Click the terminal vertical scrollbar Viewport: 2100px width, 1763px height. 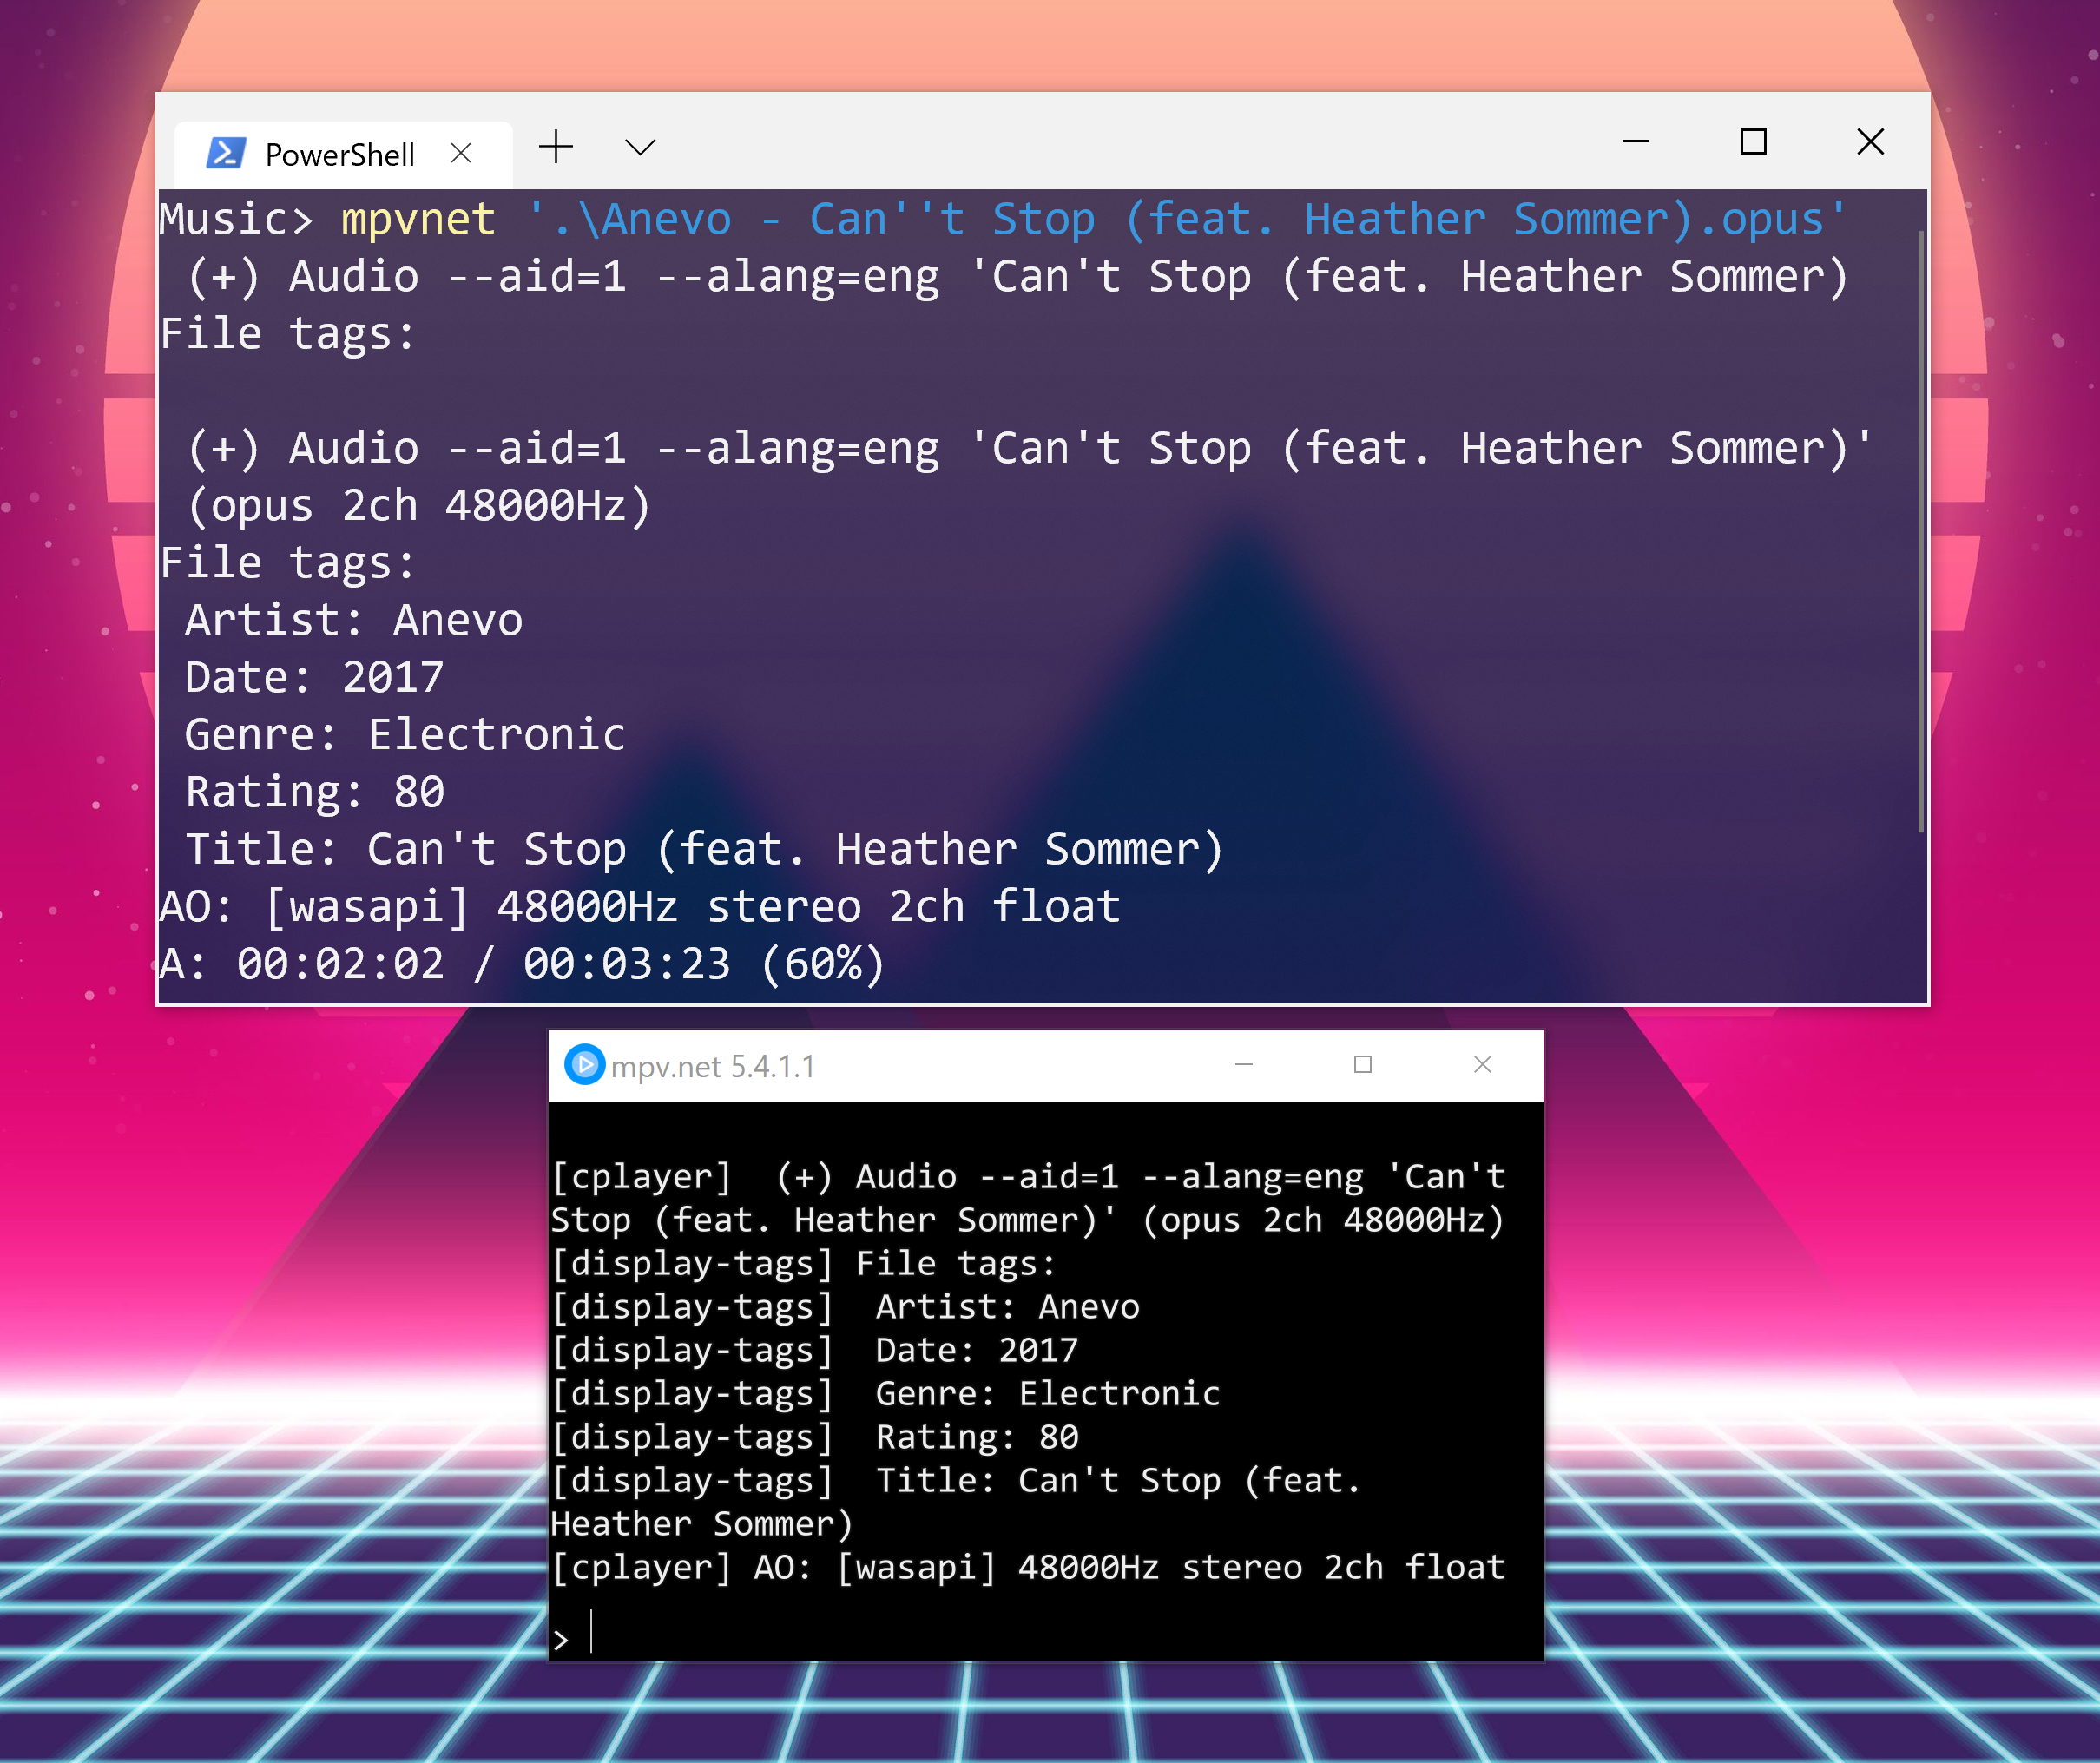[1921, 530]
